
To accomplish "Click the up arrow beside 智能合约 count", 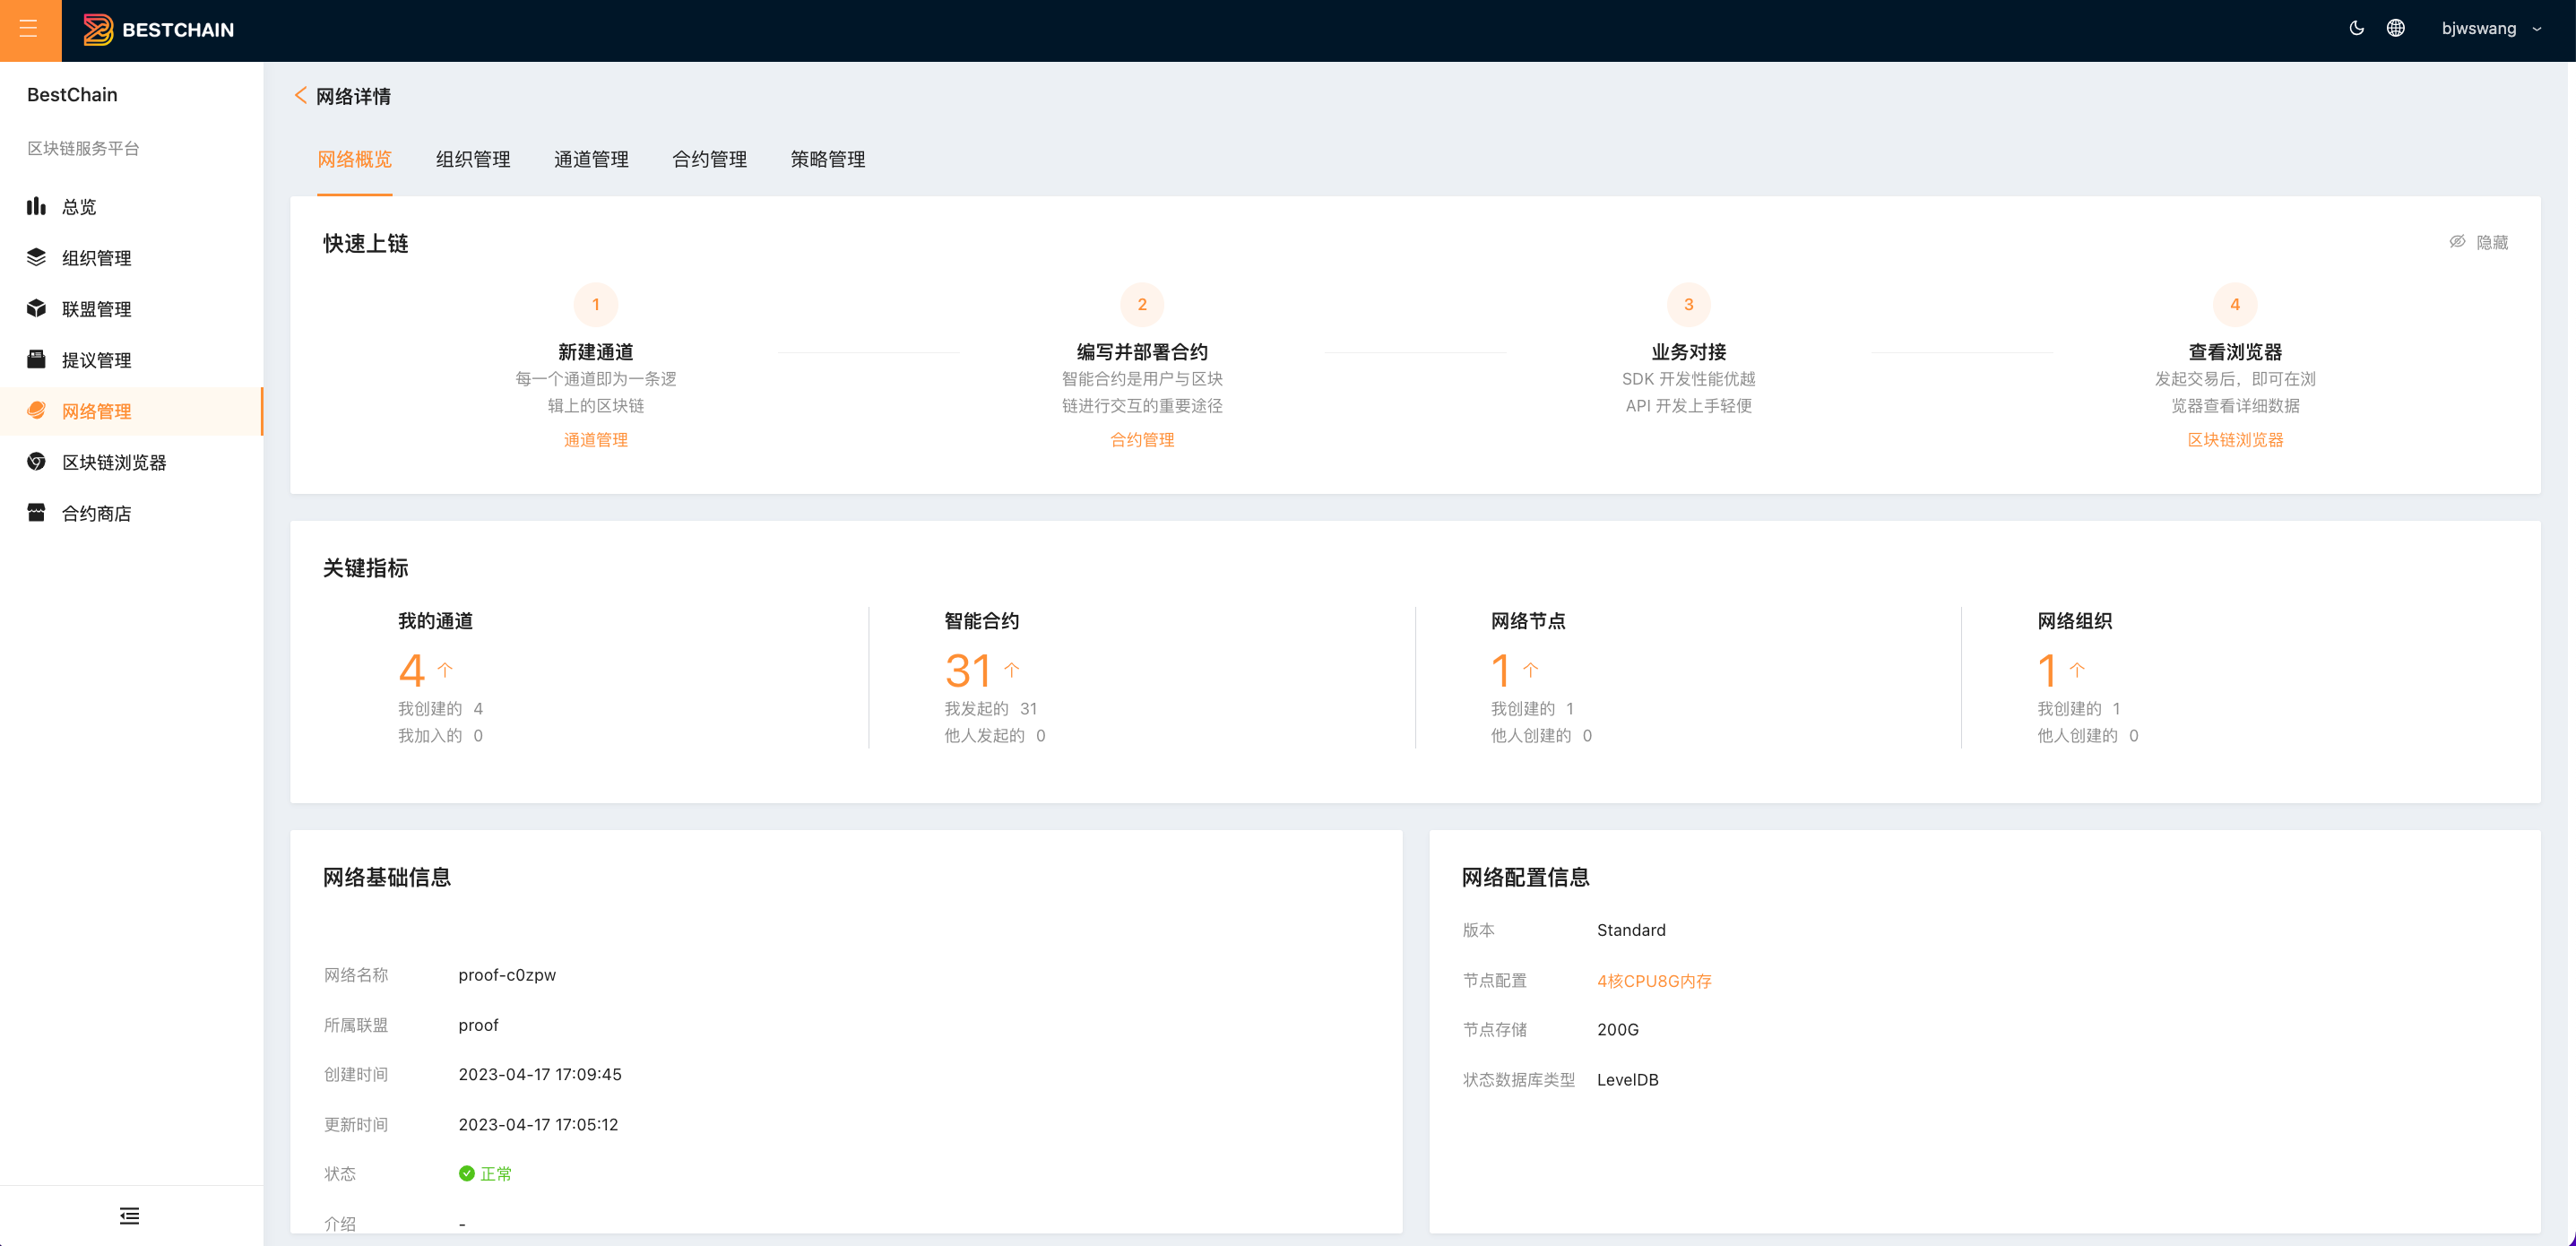I will [1012, 669].
